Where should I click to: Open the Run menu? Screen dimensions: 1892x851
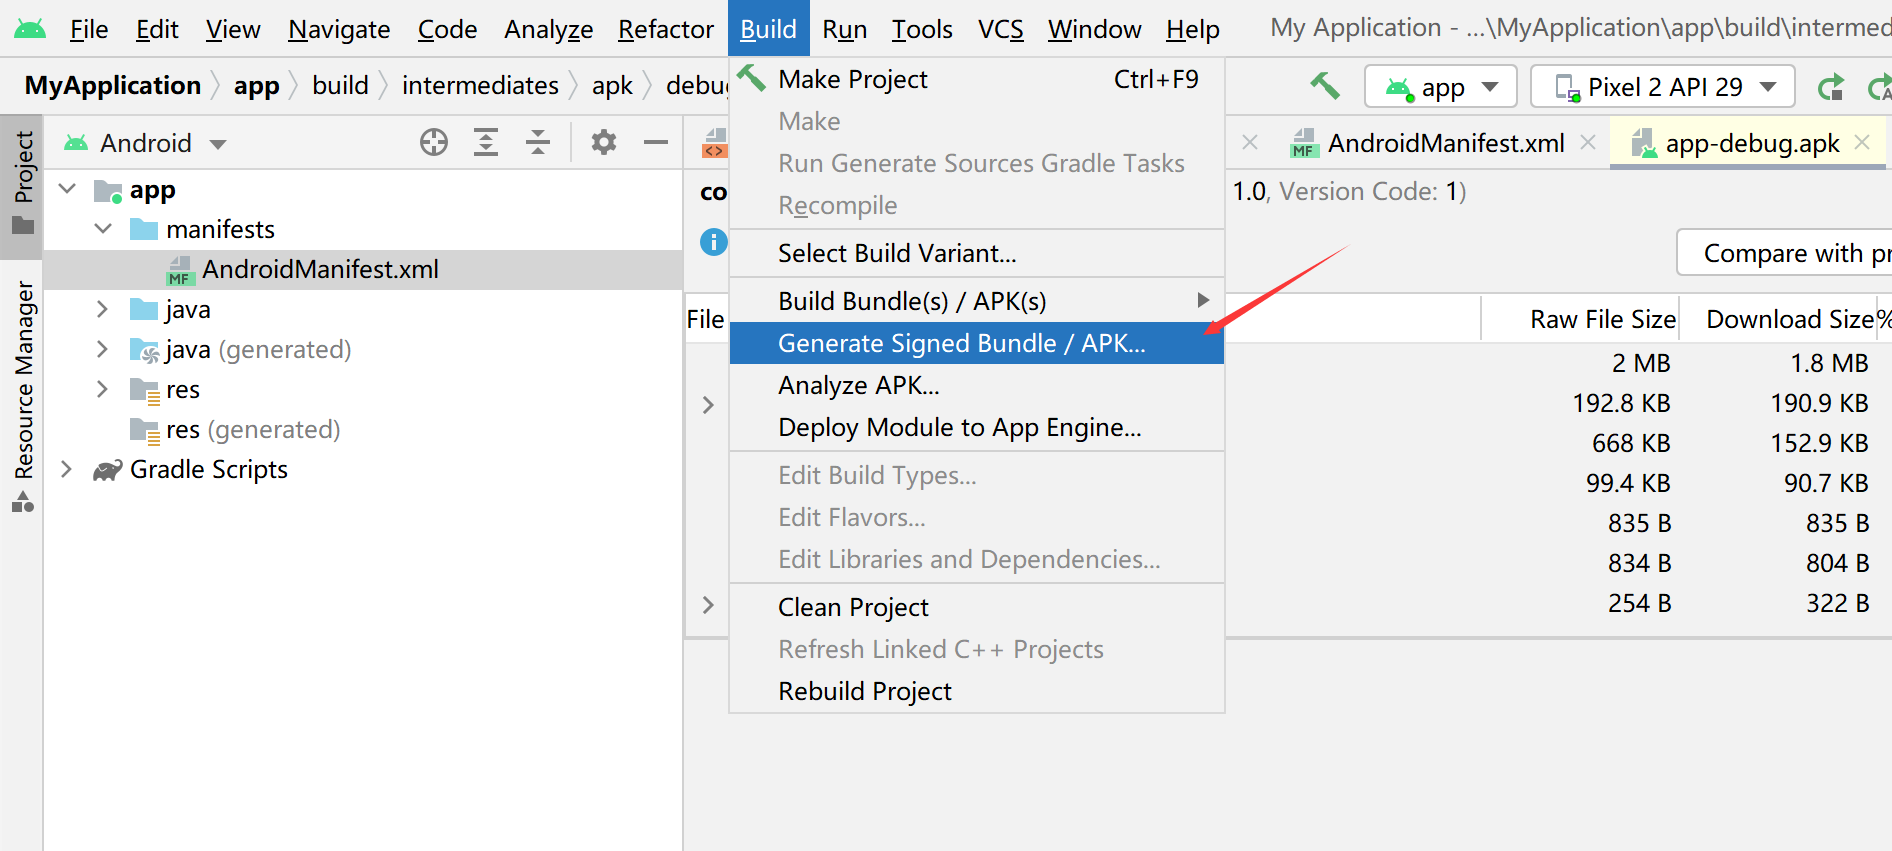[844, 29]
